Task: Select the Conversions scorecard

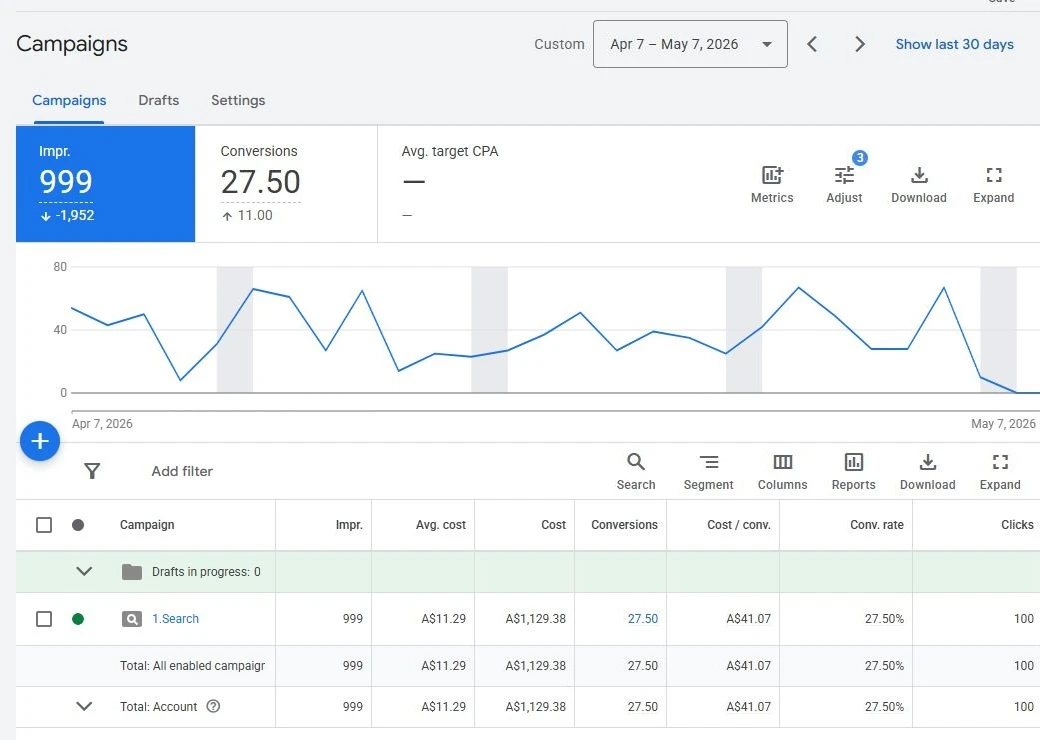Action: pos(286,184)
